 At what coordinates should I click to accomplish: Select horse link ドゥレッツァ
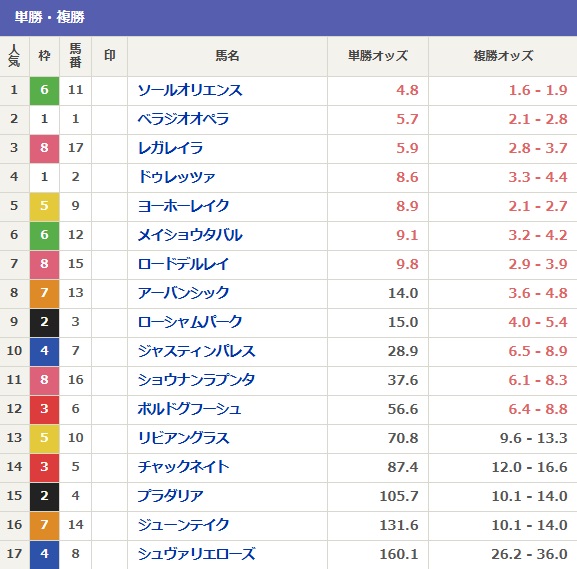tap(176, 177)
